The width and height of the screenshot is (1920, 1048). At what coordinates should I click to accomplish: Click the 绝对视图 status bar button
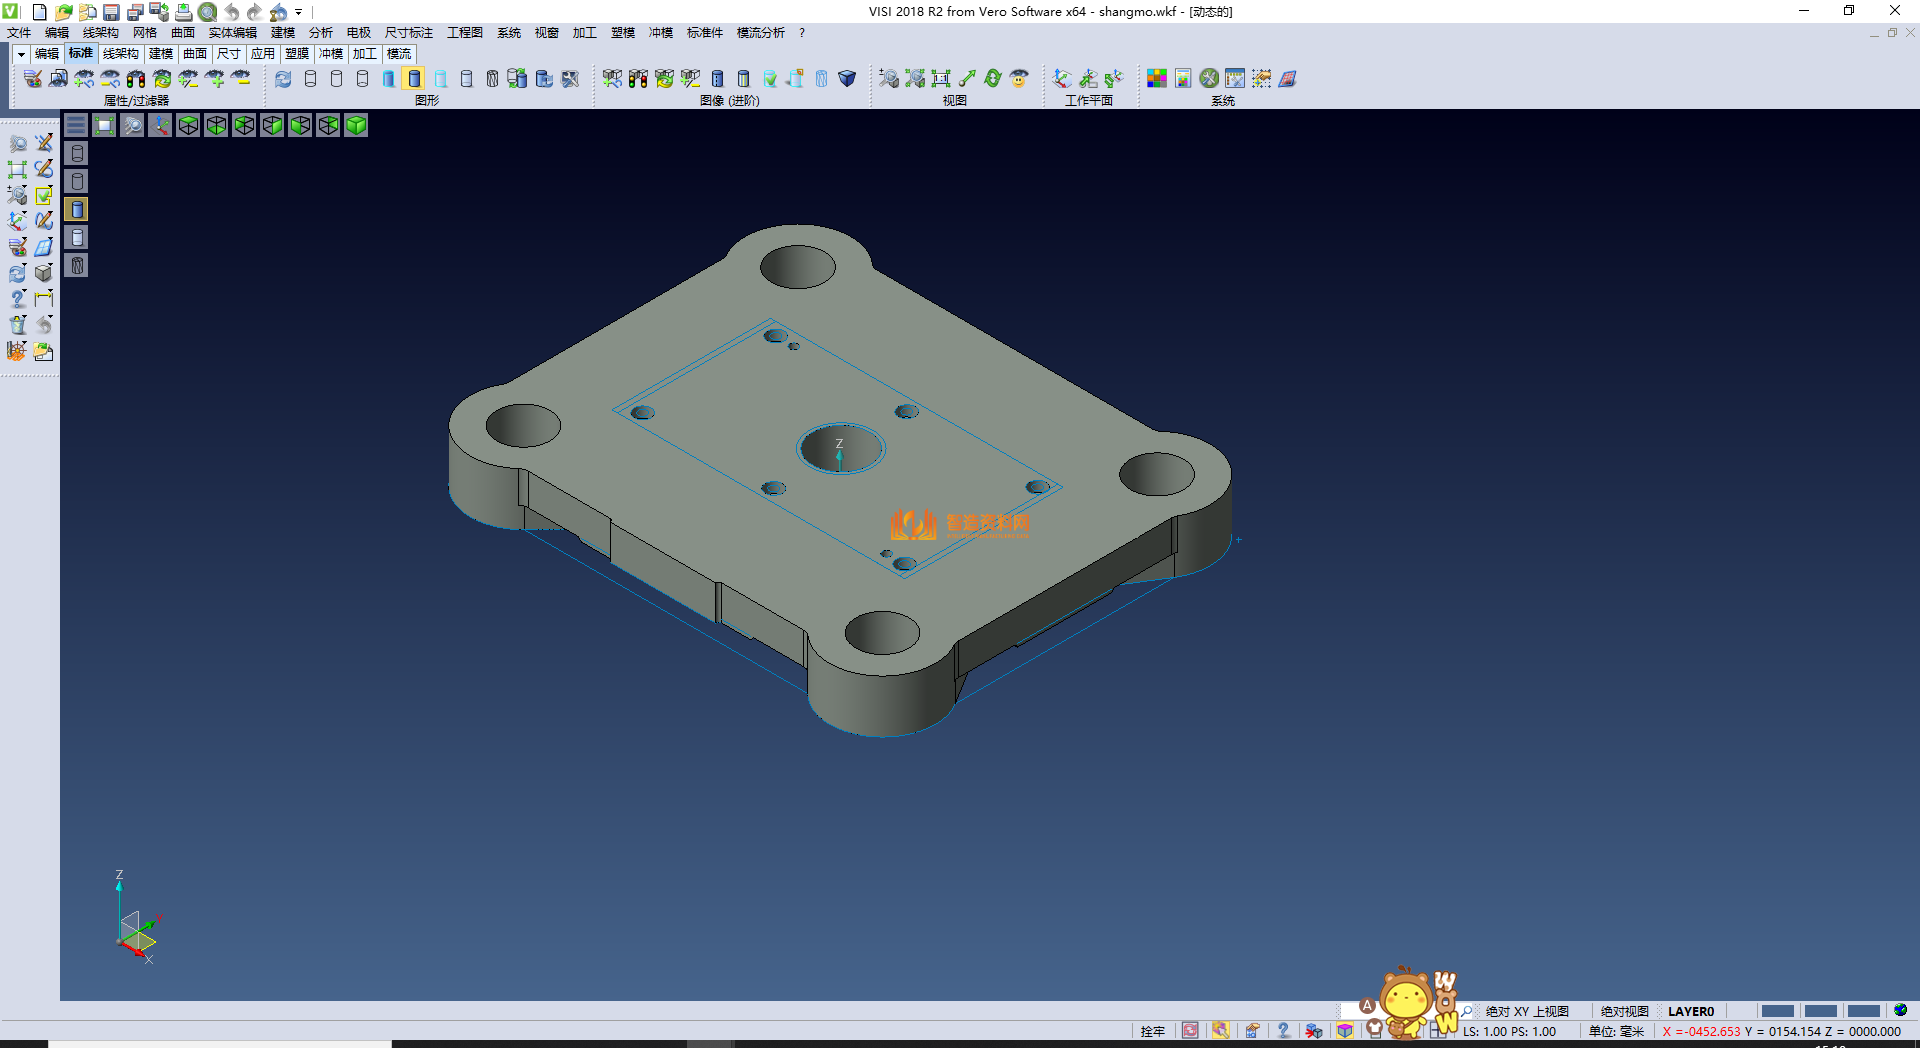[1624, 1011]
